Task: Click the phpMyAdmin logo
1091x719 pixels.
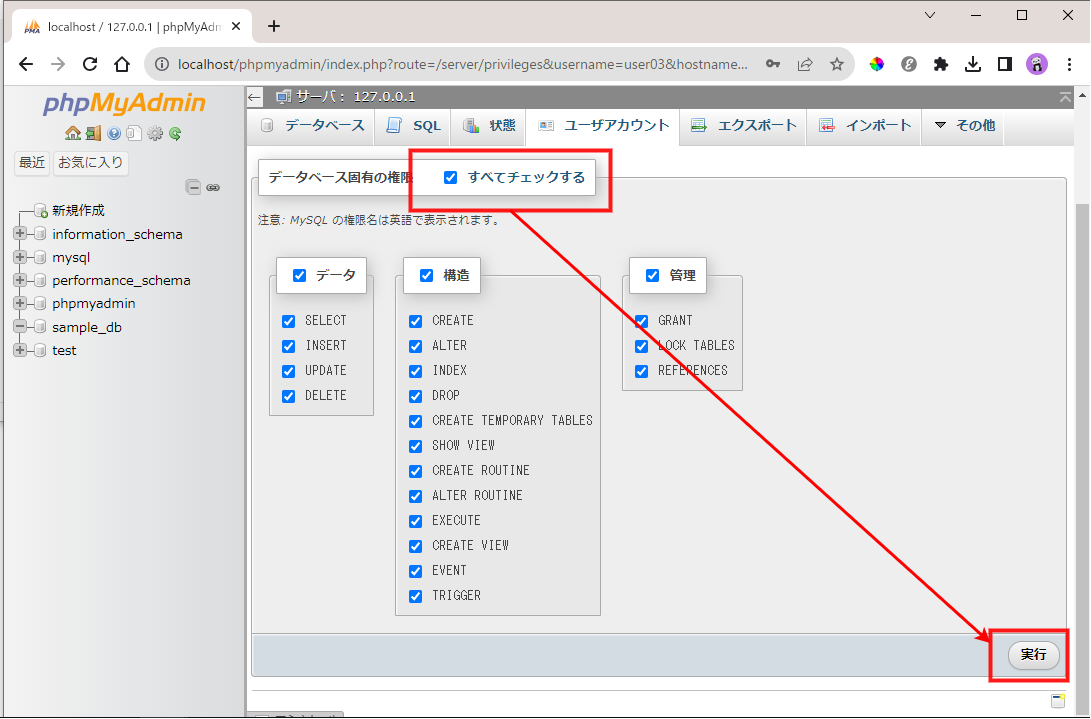Action: [x=124, y=103]
